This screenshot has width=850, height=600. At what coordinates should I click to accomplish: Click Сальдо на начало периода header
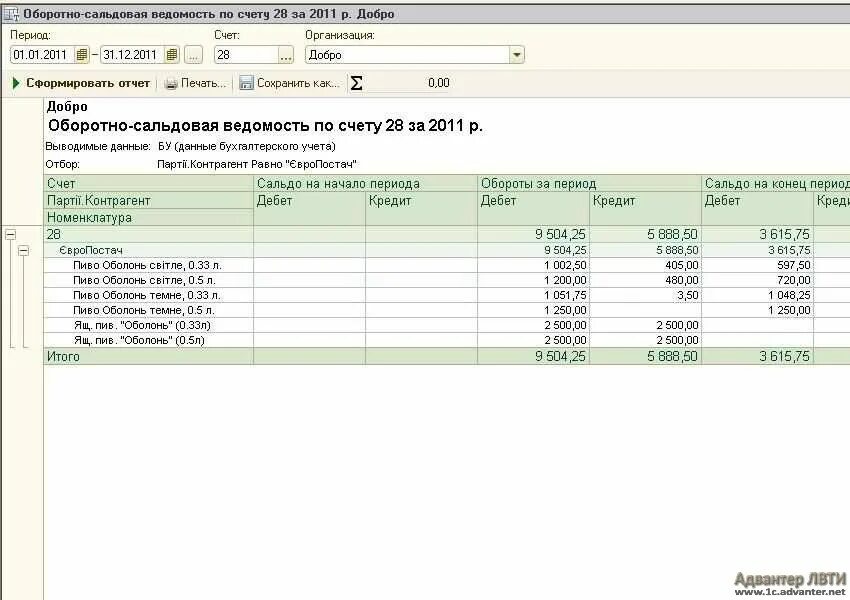(365, 183)
